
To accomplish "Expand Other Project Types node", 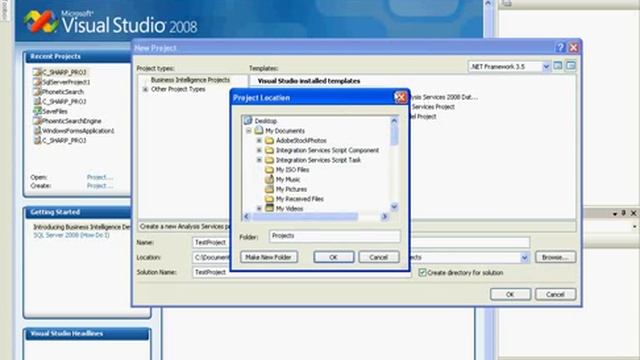I will click(x=145, y=89).
